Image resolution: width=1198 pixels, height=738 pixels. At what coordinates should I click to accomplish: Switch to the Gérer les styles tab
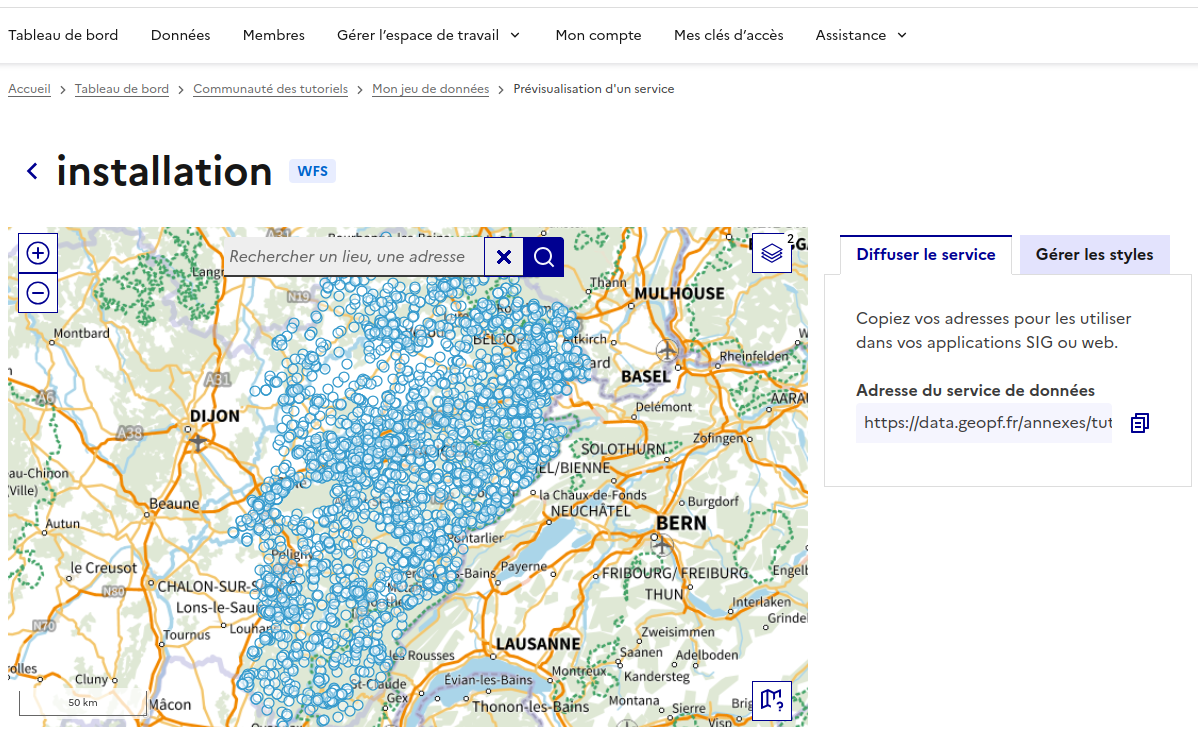[1094, 254]
